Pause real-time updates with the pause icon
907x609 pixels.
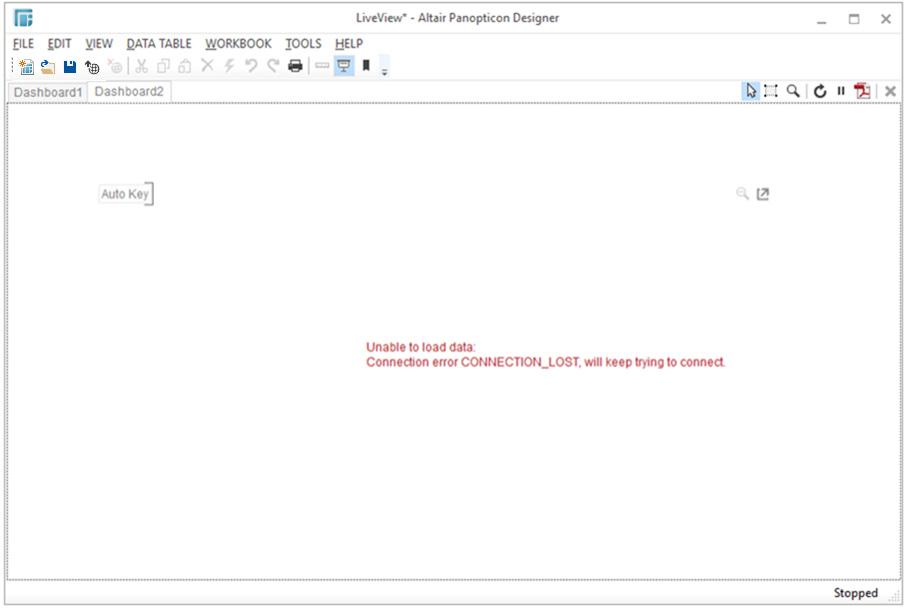(841, 91)
